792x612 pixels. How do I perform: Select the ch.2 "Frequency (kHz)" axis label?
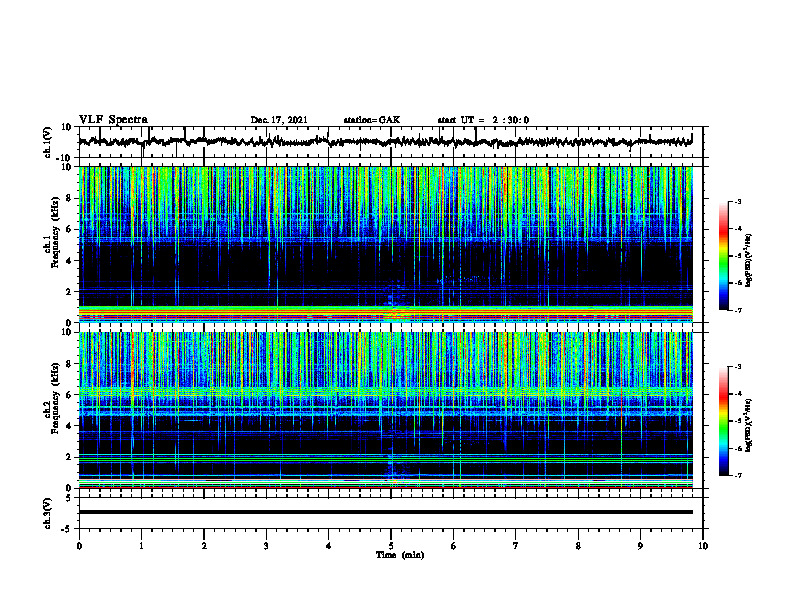tap(55, 398)
